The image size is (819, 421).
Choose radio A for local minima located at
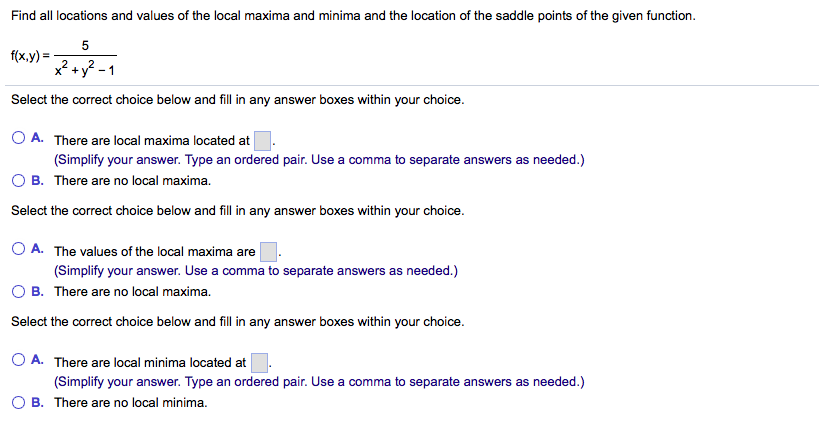pos(18,360)
